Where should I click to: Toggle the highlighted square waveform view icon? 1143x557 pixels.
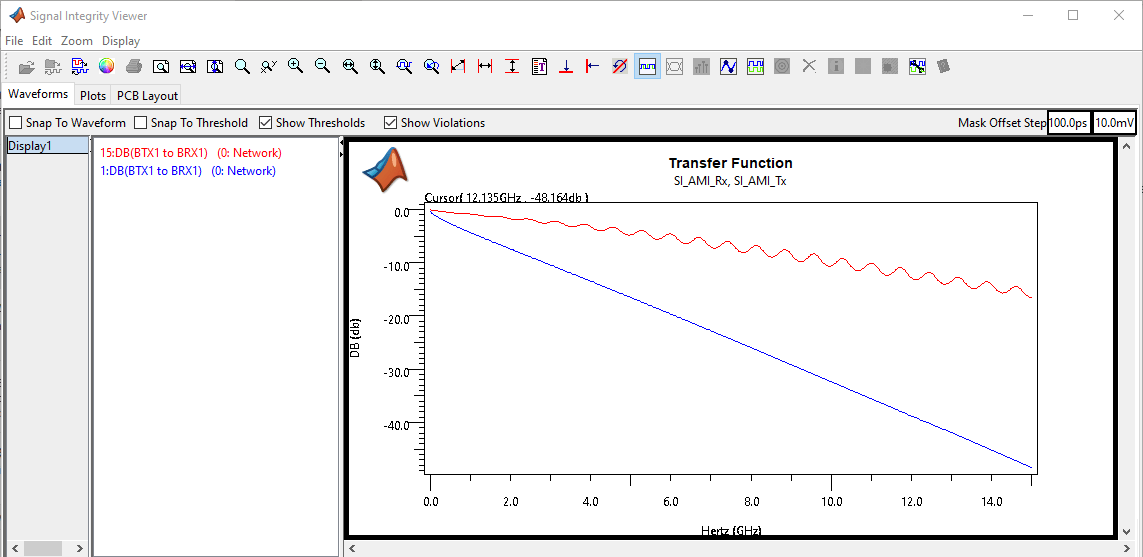(647, 66)
